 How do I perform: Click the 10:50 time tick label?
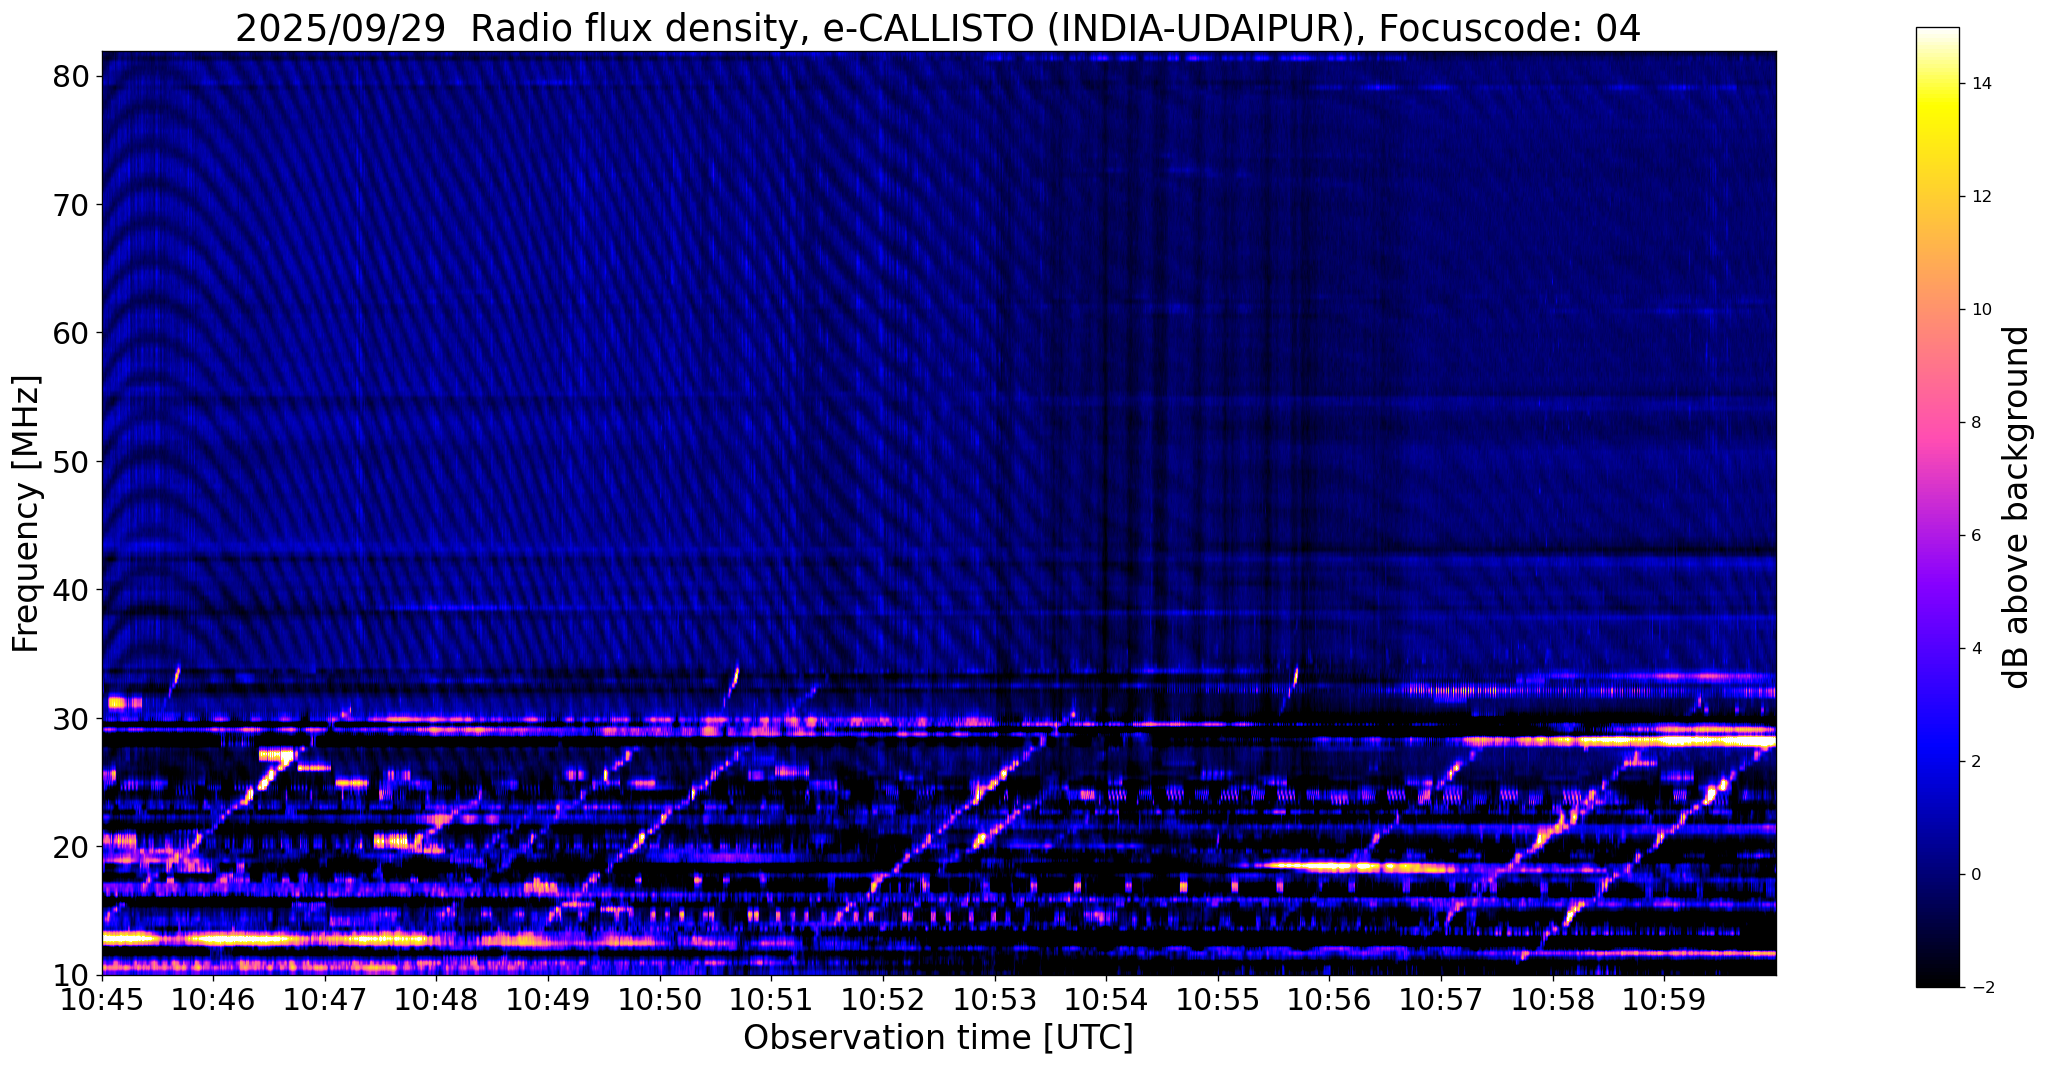point(660,1000)
